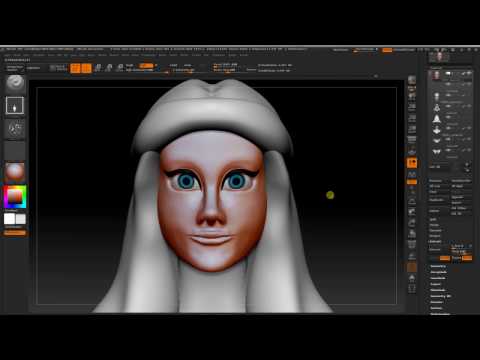
Task: Click the AAHalf icon on right shelf
Action: pos(412,129)
